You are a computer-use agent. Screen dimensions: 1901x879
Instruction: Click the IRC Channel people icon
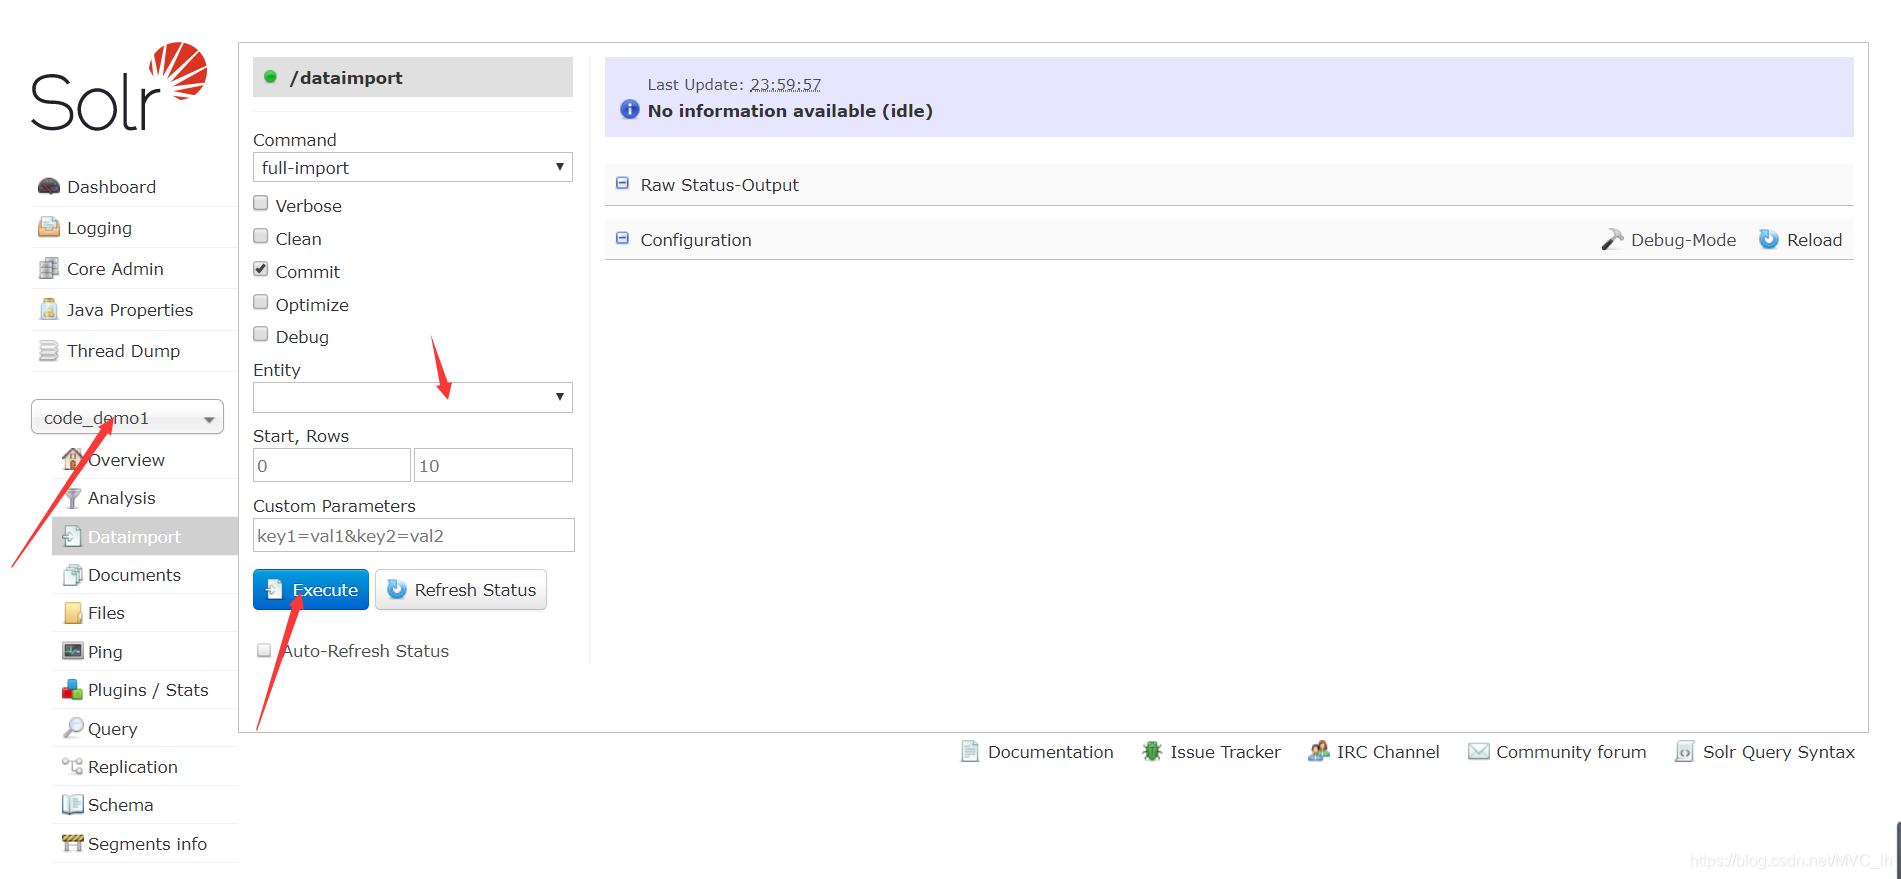[x=1319, y=751]
